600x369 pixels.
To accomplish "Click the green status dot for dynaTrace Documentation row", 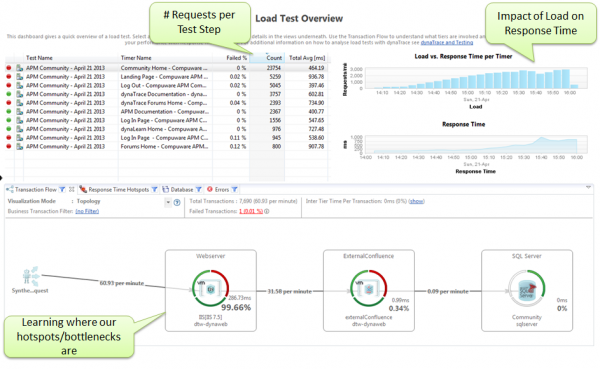I will (x=9, y=94).
